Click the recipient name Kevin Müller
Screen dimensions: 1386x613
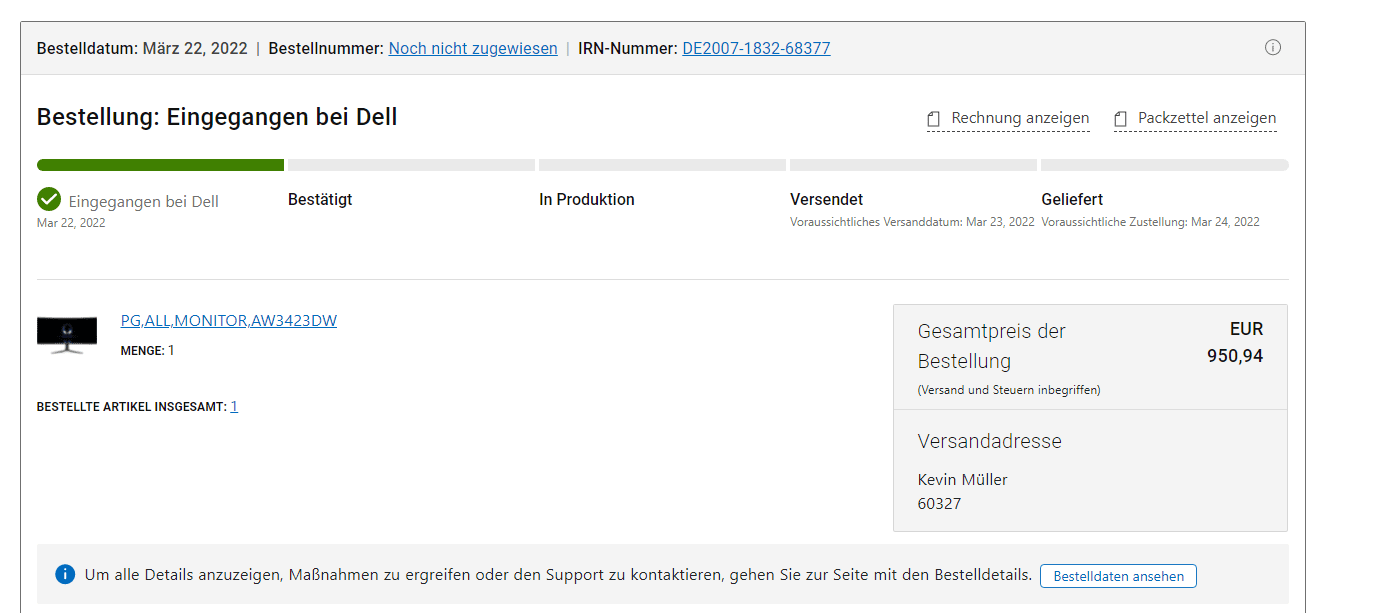(963, 480)
